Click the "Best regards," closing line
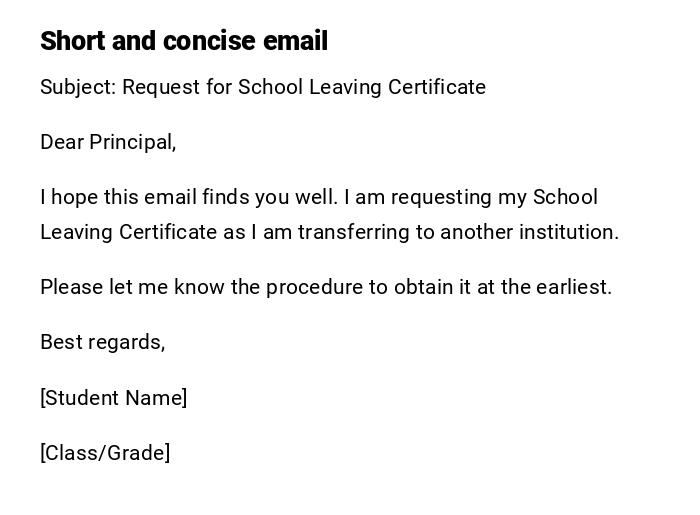This screenshot has width=700, height=515. 102,342
